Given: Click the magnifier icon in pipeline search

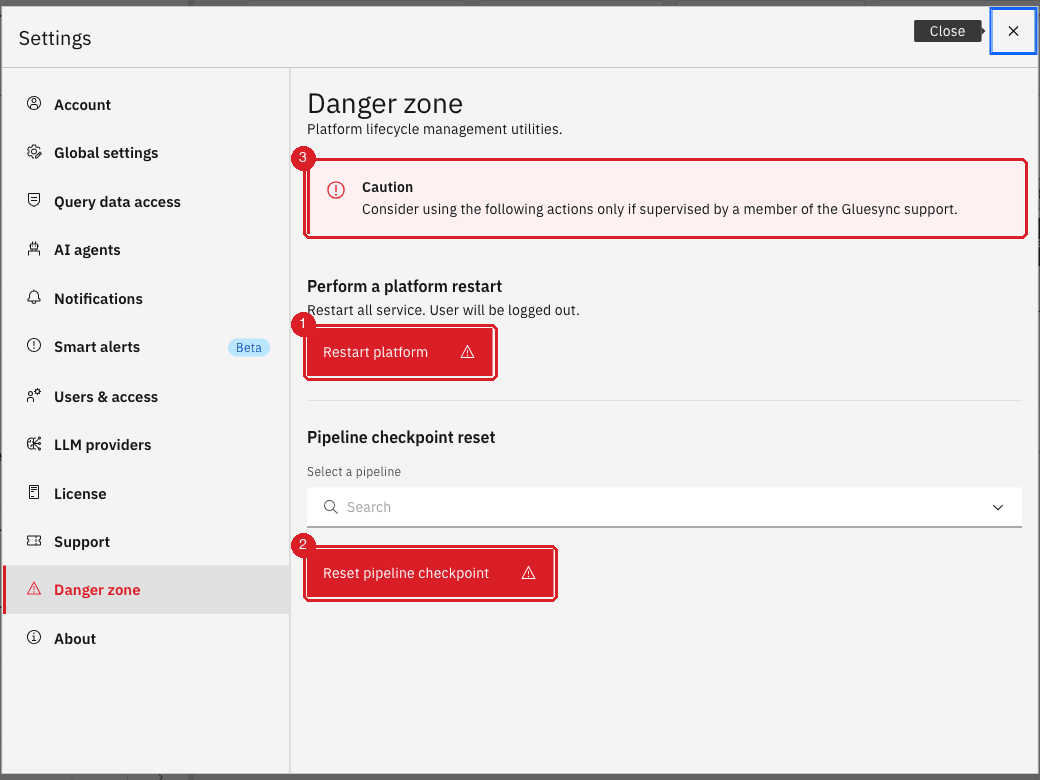Looking at the screenshot, I should (x=330, y=507).
